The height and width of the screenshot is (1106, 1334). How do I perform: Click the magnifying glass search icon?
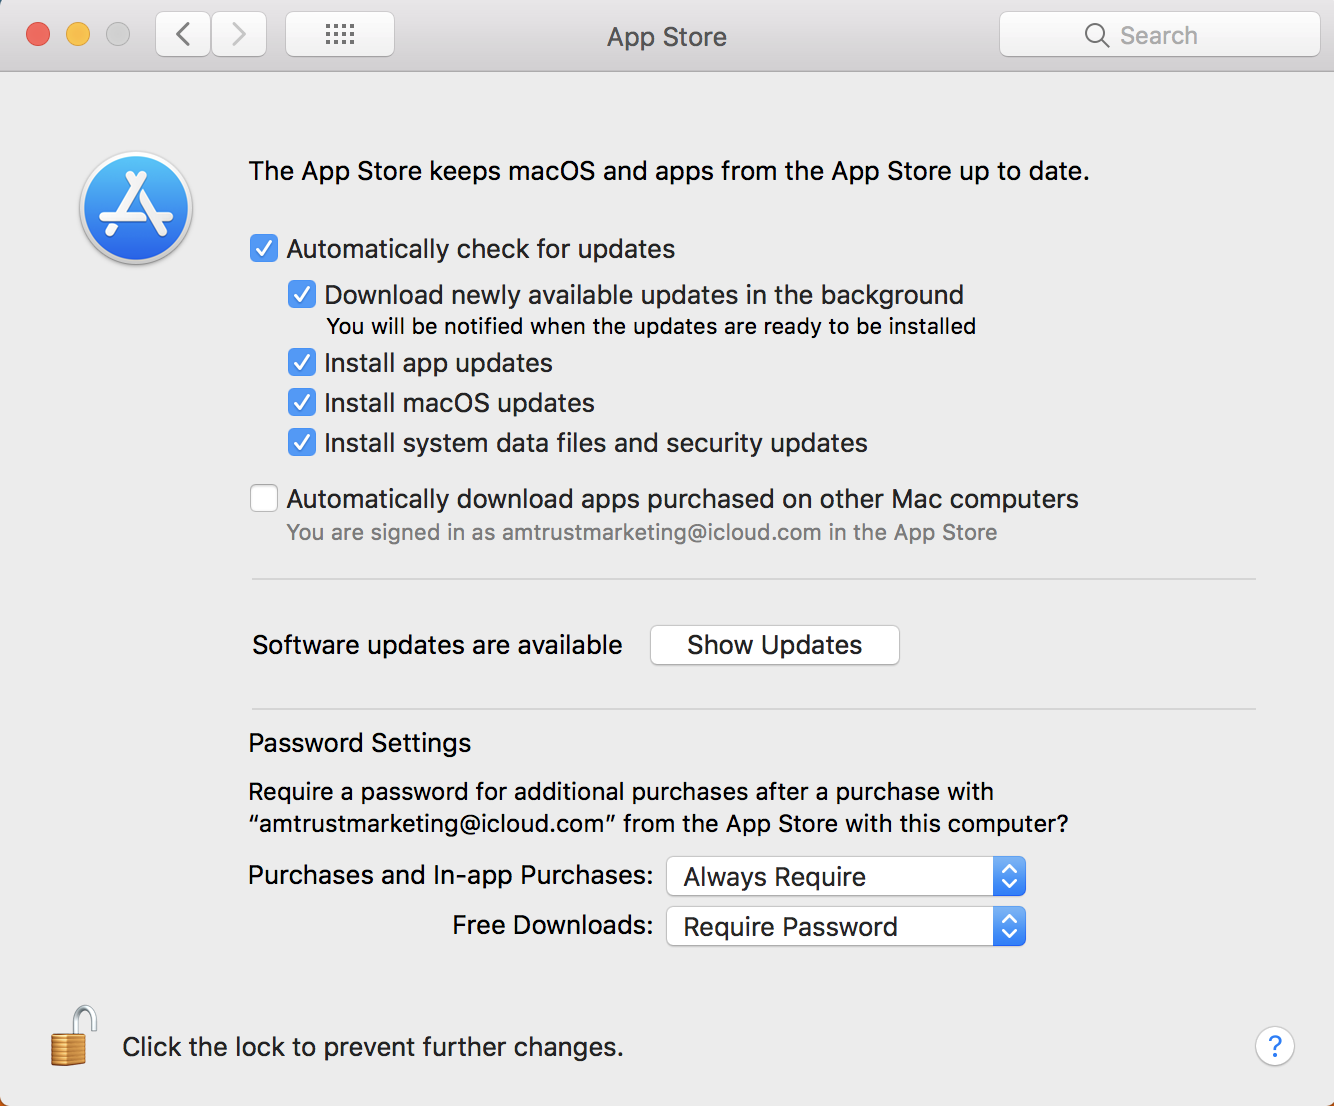pos(1096,35)
